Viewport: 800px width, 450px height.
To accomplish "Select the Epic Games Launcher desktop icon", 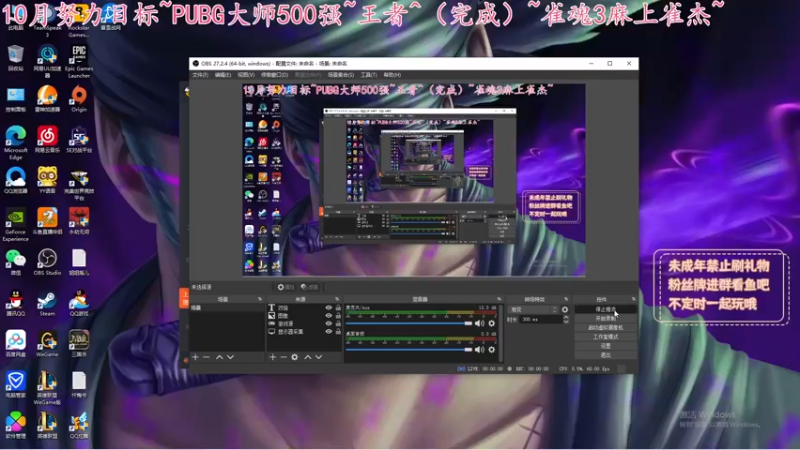I will click(x=79, y=61).
